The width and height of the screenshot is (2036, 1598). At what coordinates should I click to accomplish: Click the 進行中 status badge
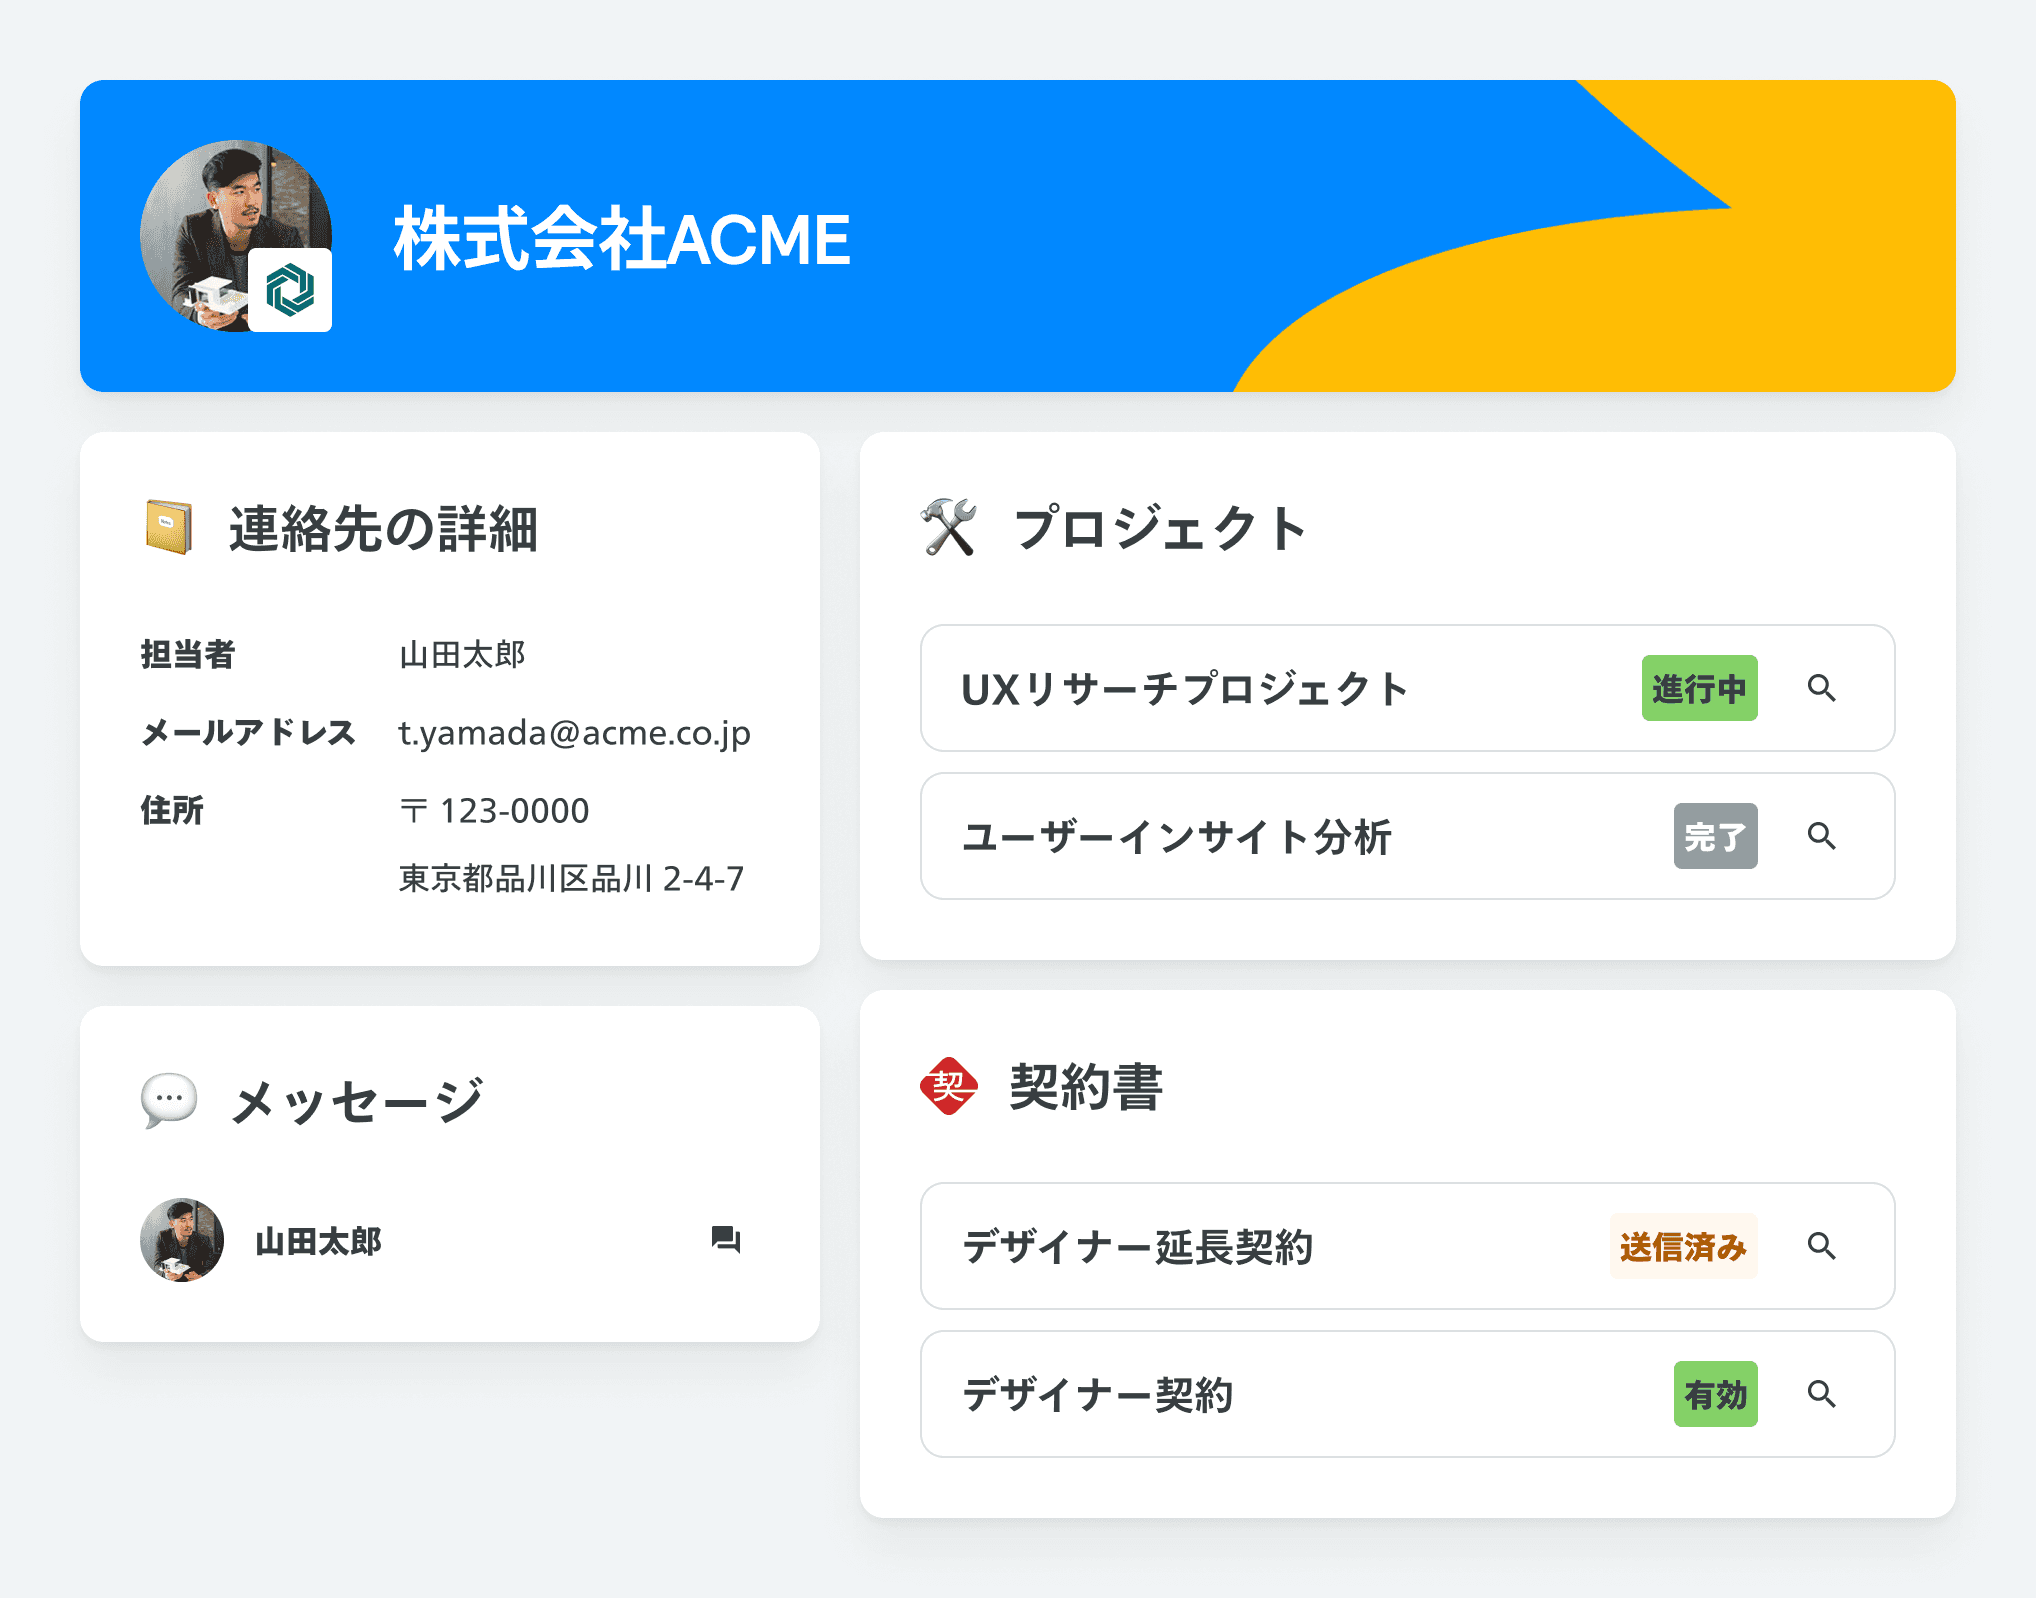[x=1699, y=688]
